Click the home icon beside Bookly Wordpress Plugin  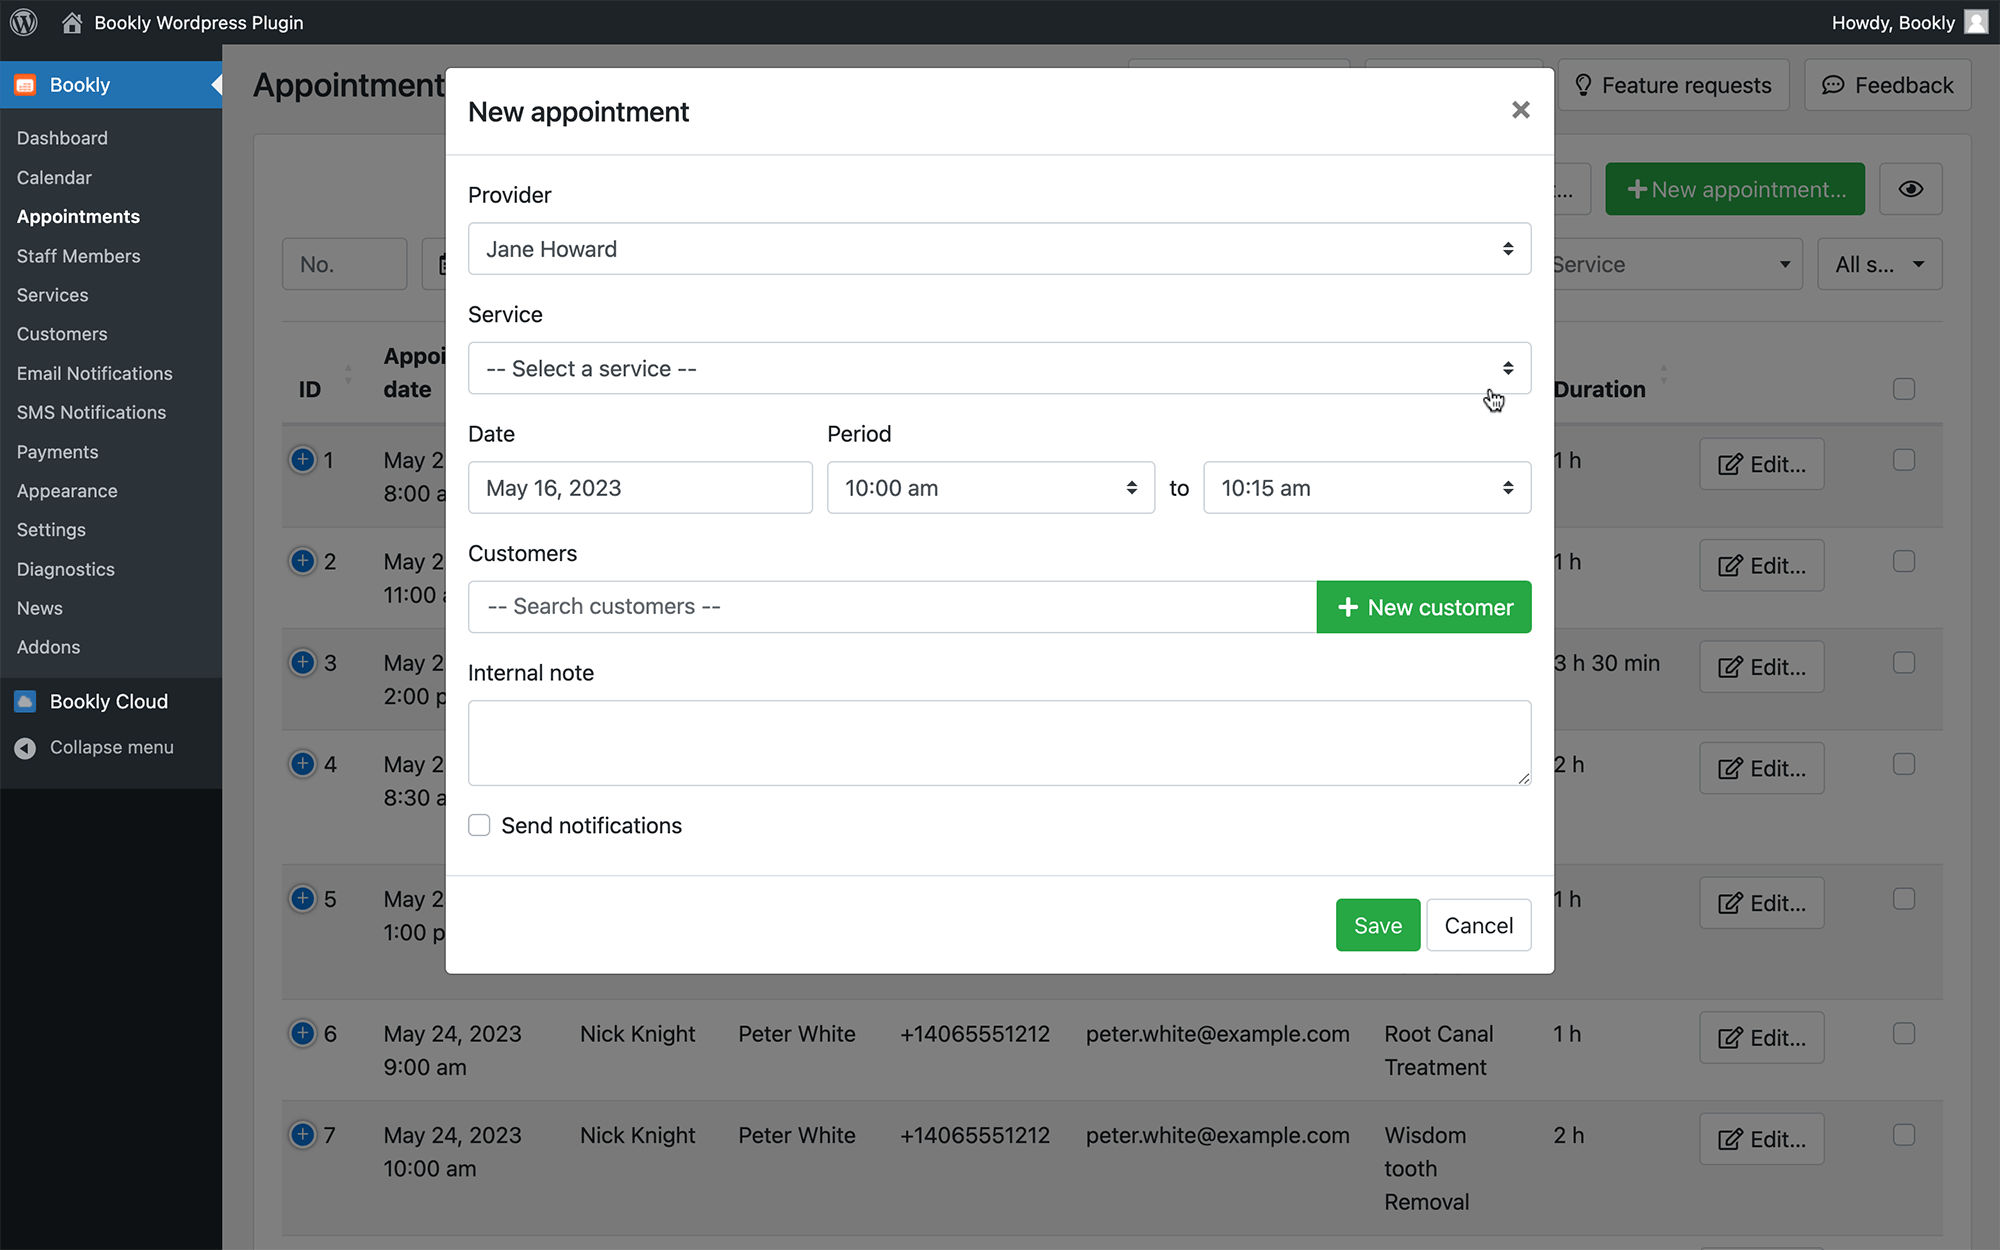coord(72,22)
